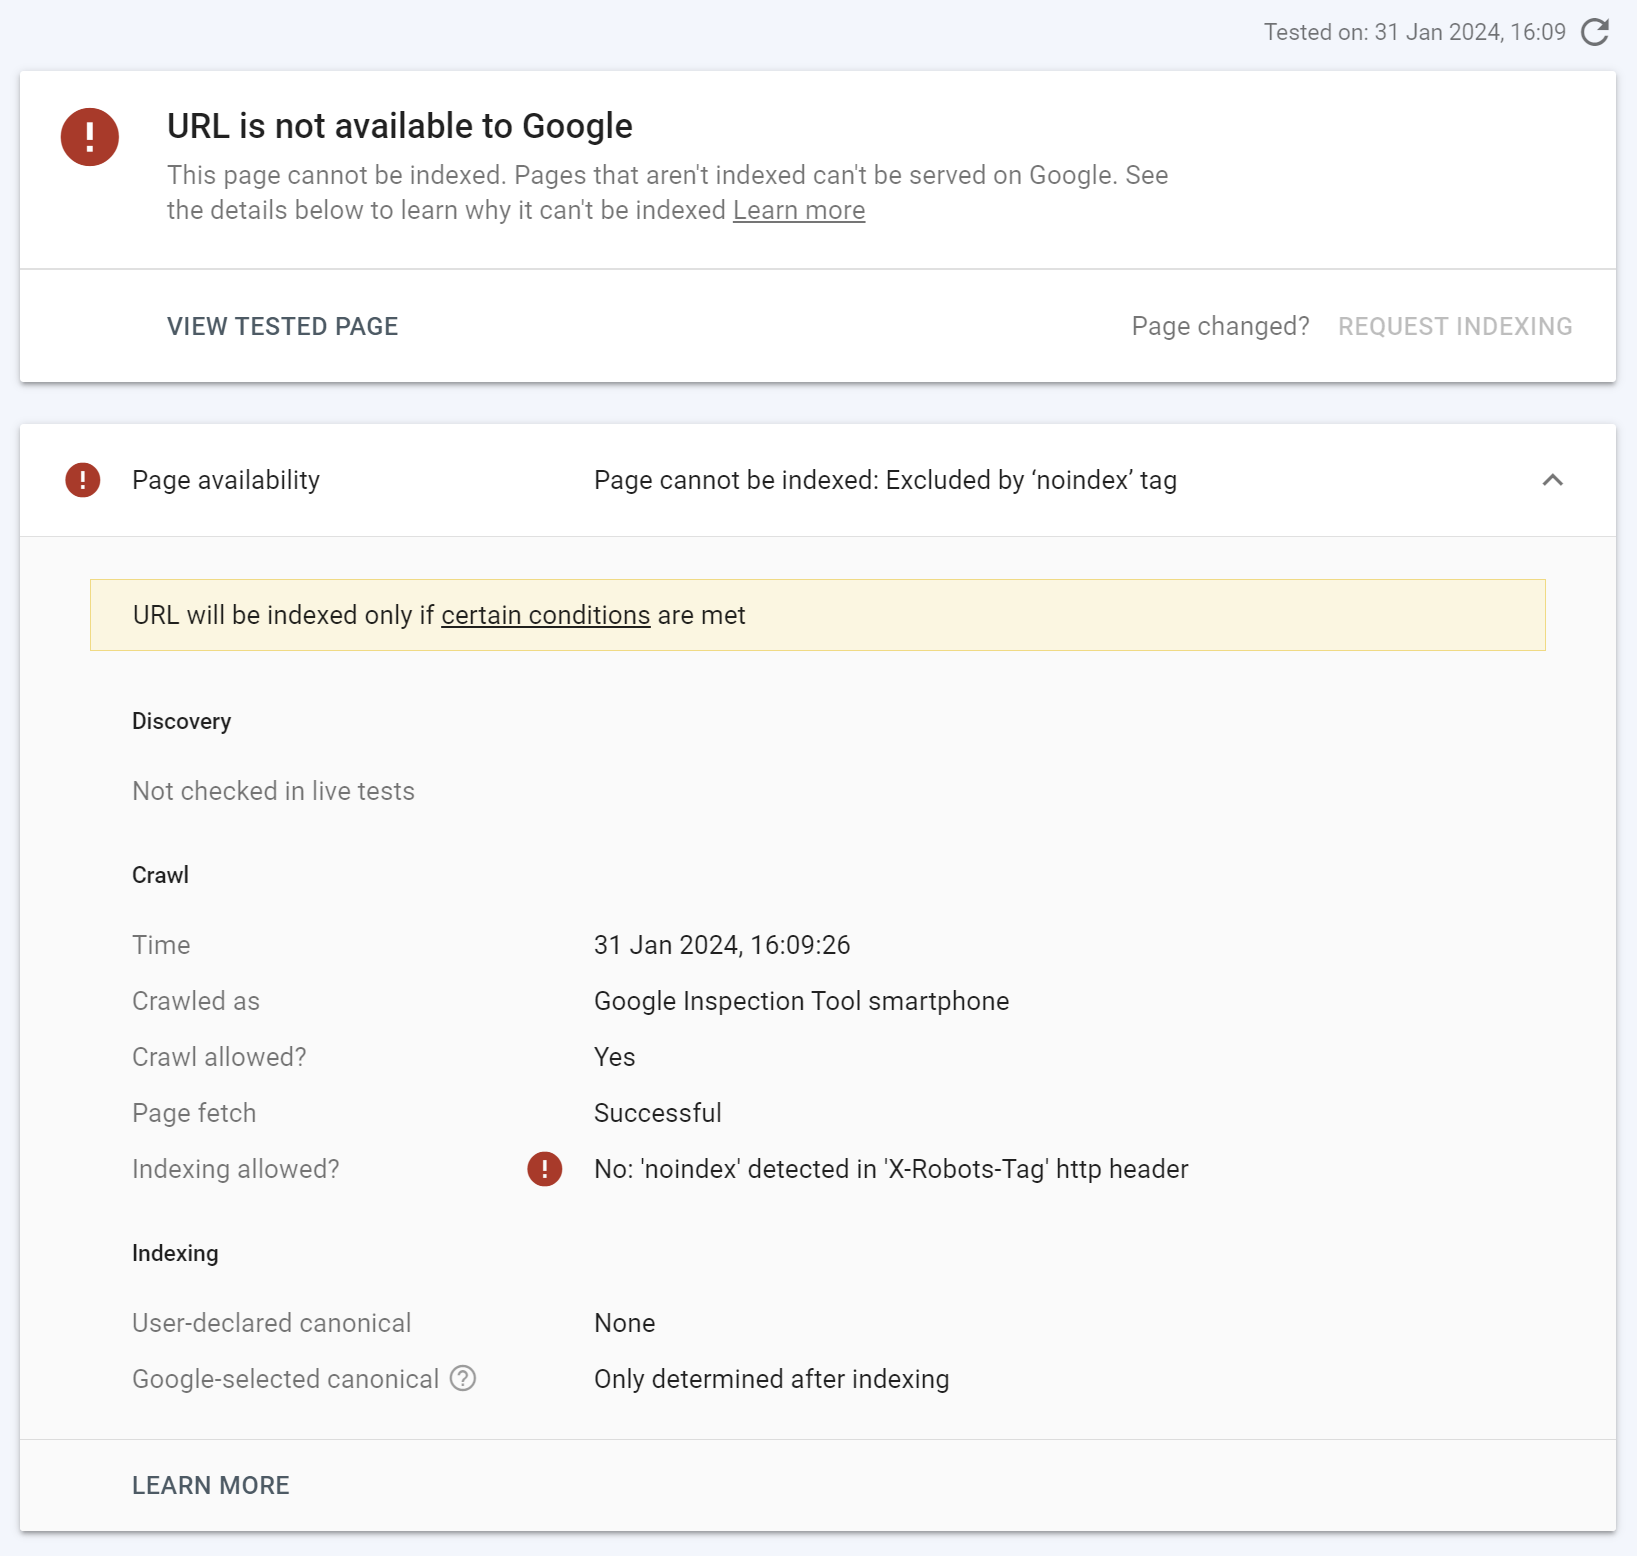Click 'URL is not available to Google' heading

[399, 127]
